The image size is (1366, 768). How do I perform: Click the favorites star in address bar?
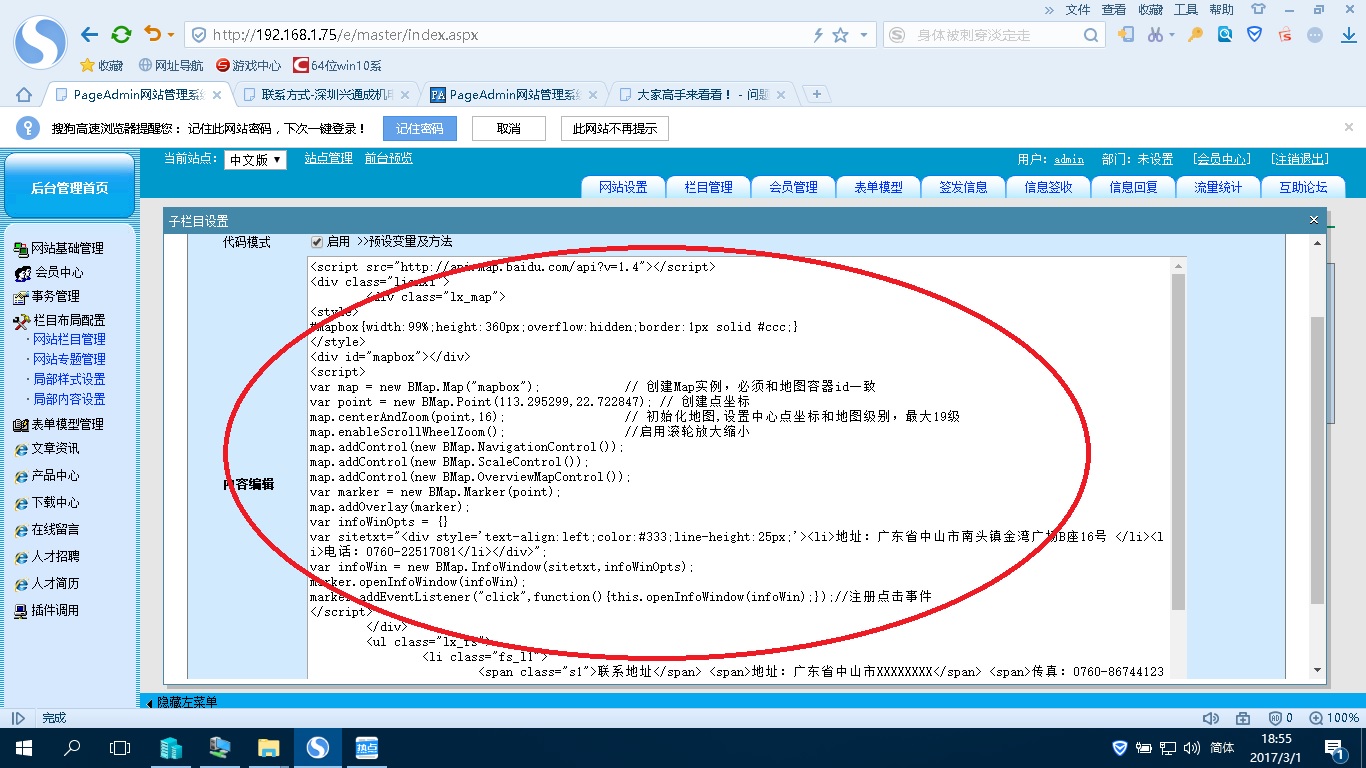coord(841,35)
